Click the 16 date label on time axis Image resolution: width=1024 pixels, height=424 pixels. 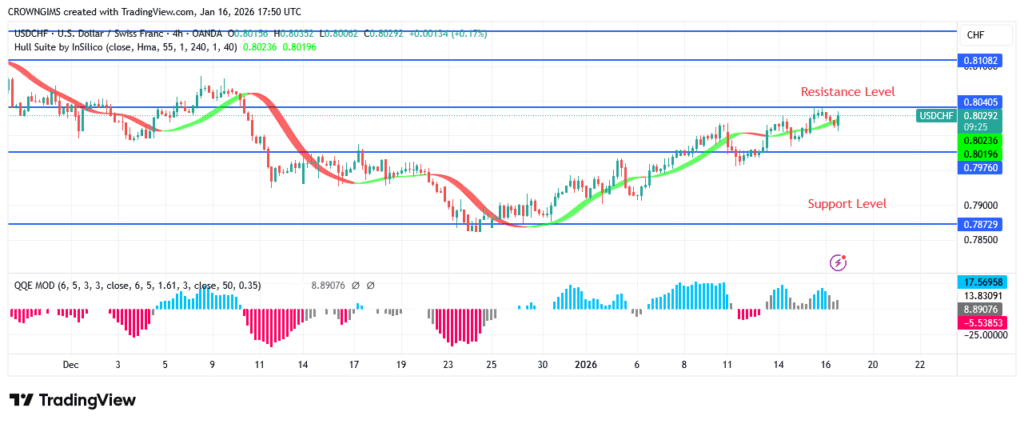[825, 365]
